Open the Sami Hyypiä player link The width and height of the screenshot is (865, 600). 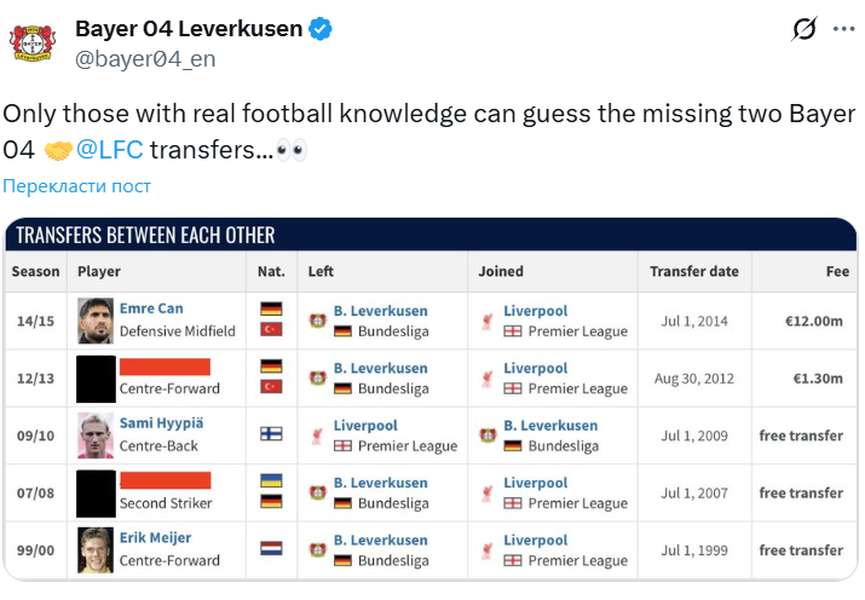(161, 423)
